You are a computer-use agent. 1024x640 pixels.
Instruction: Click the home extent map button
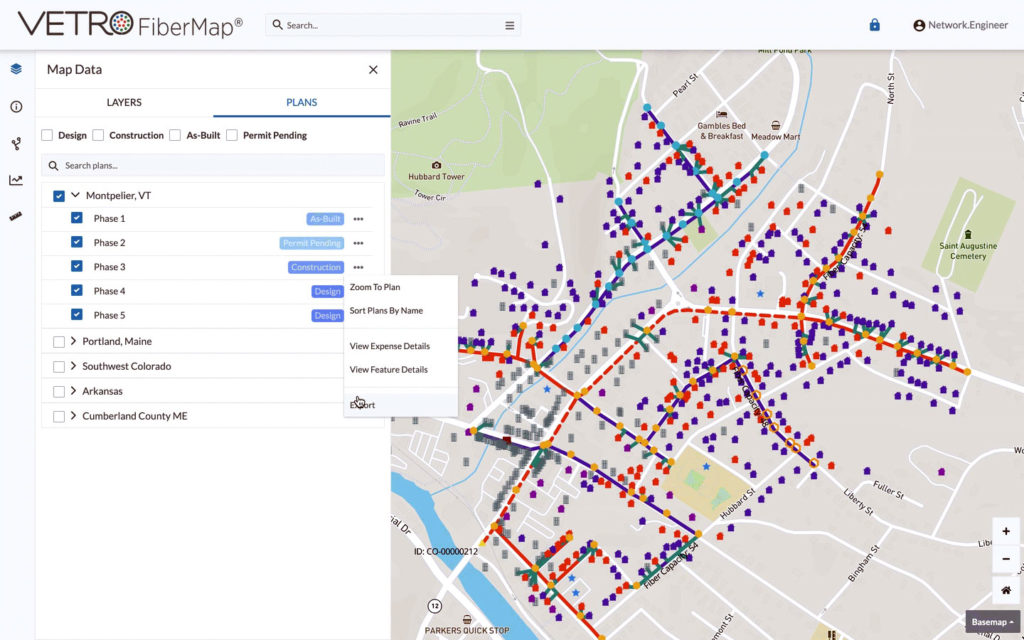1006,590
